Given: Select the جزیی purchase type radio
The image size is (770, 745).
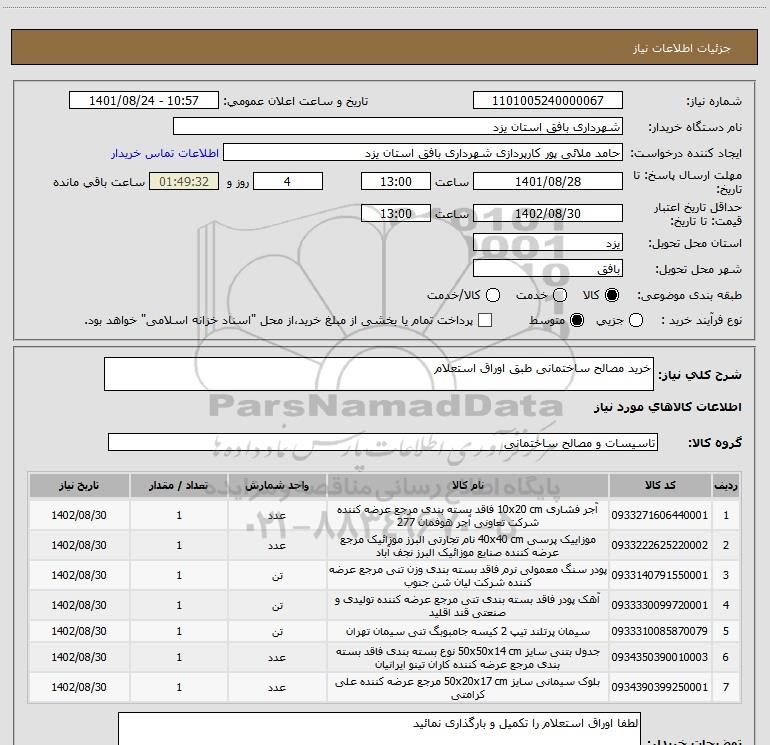Looking at the screenshot, I should pos(636,320).
